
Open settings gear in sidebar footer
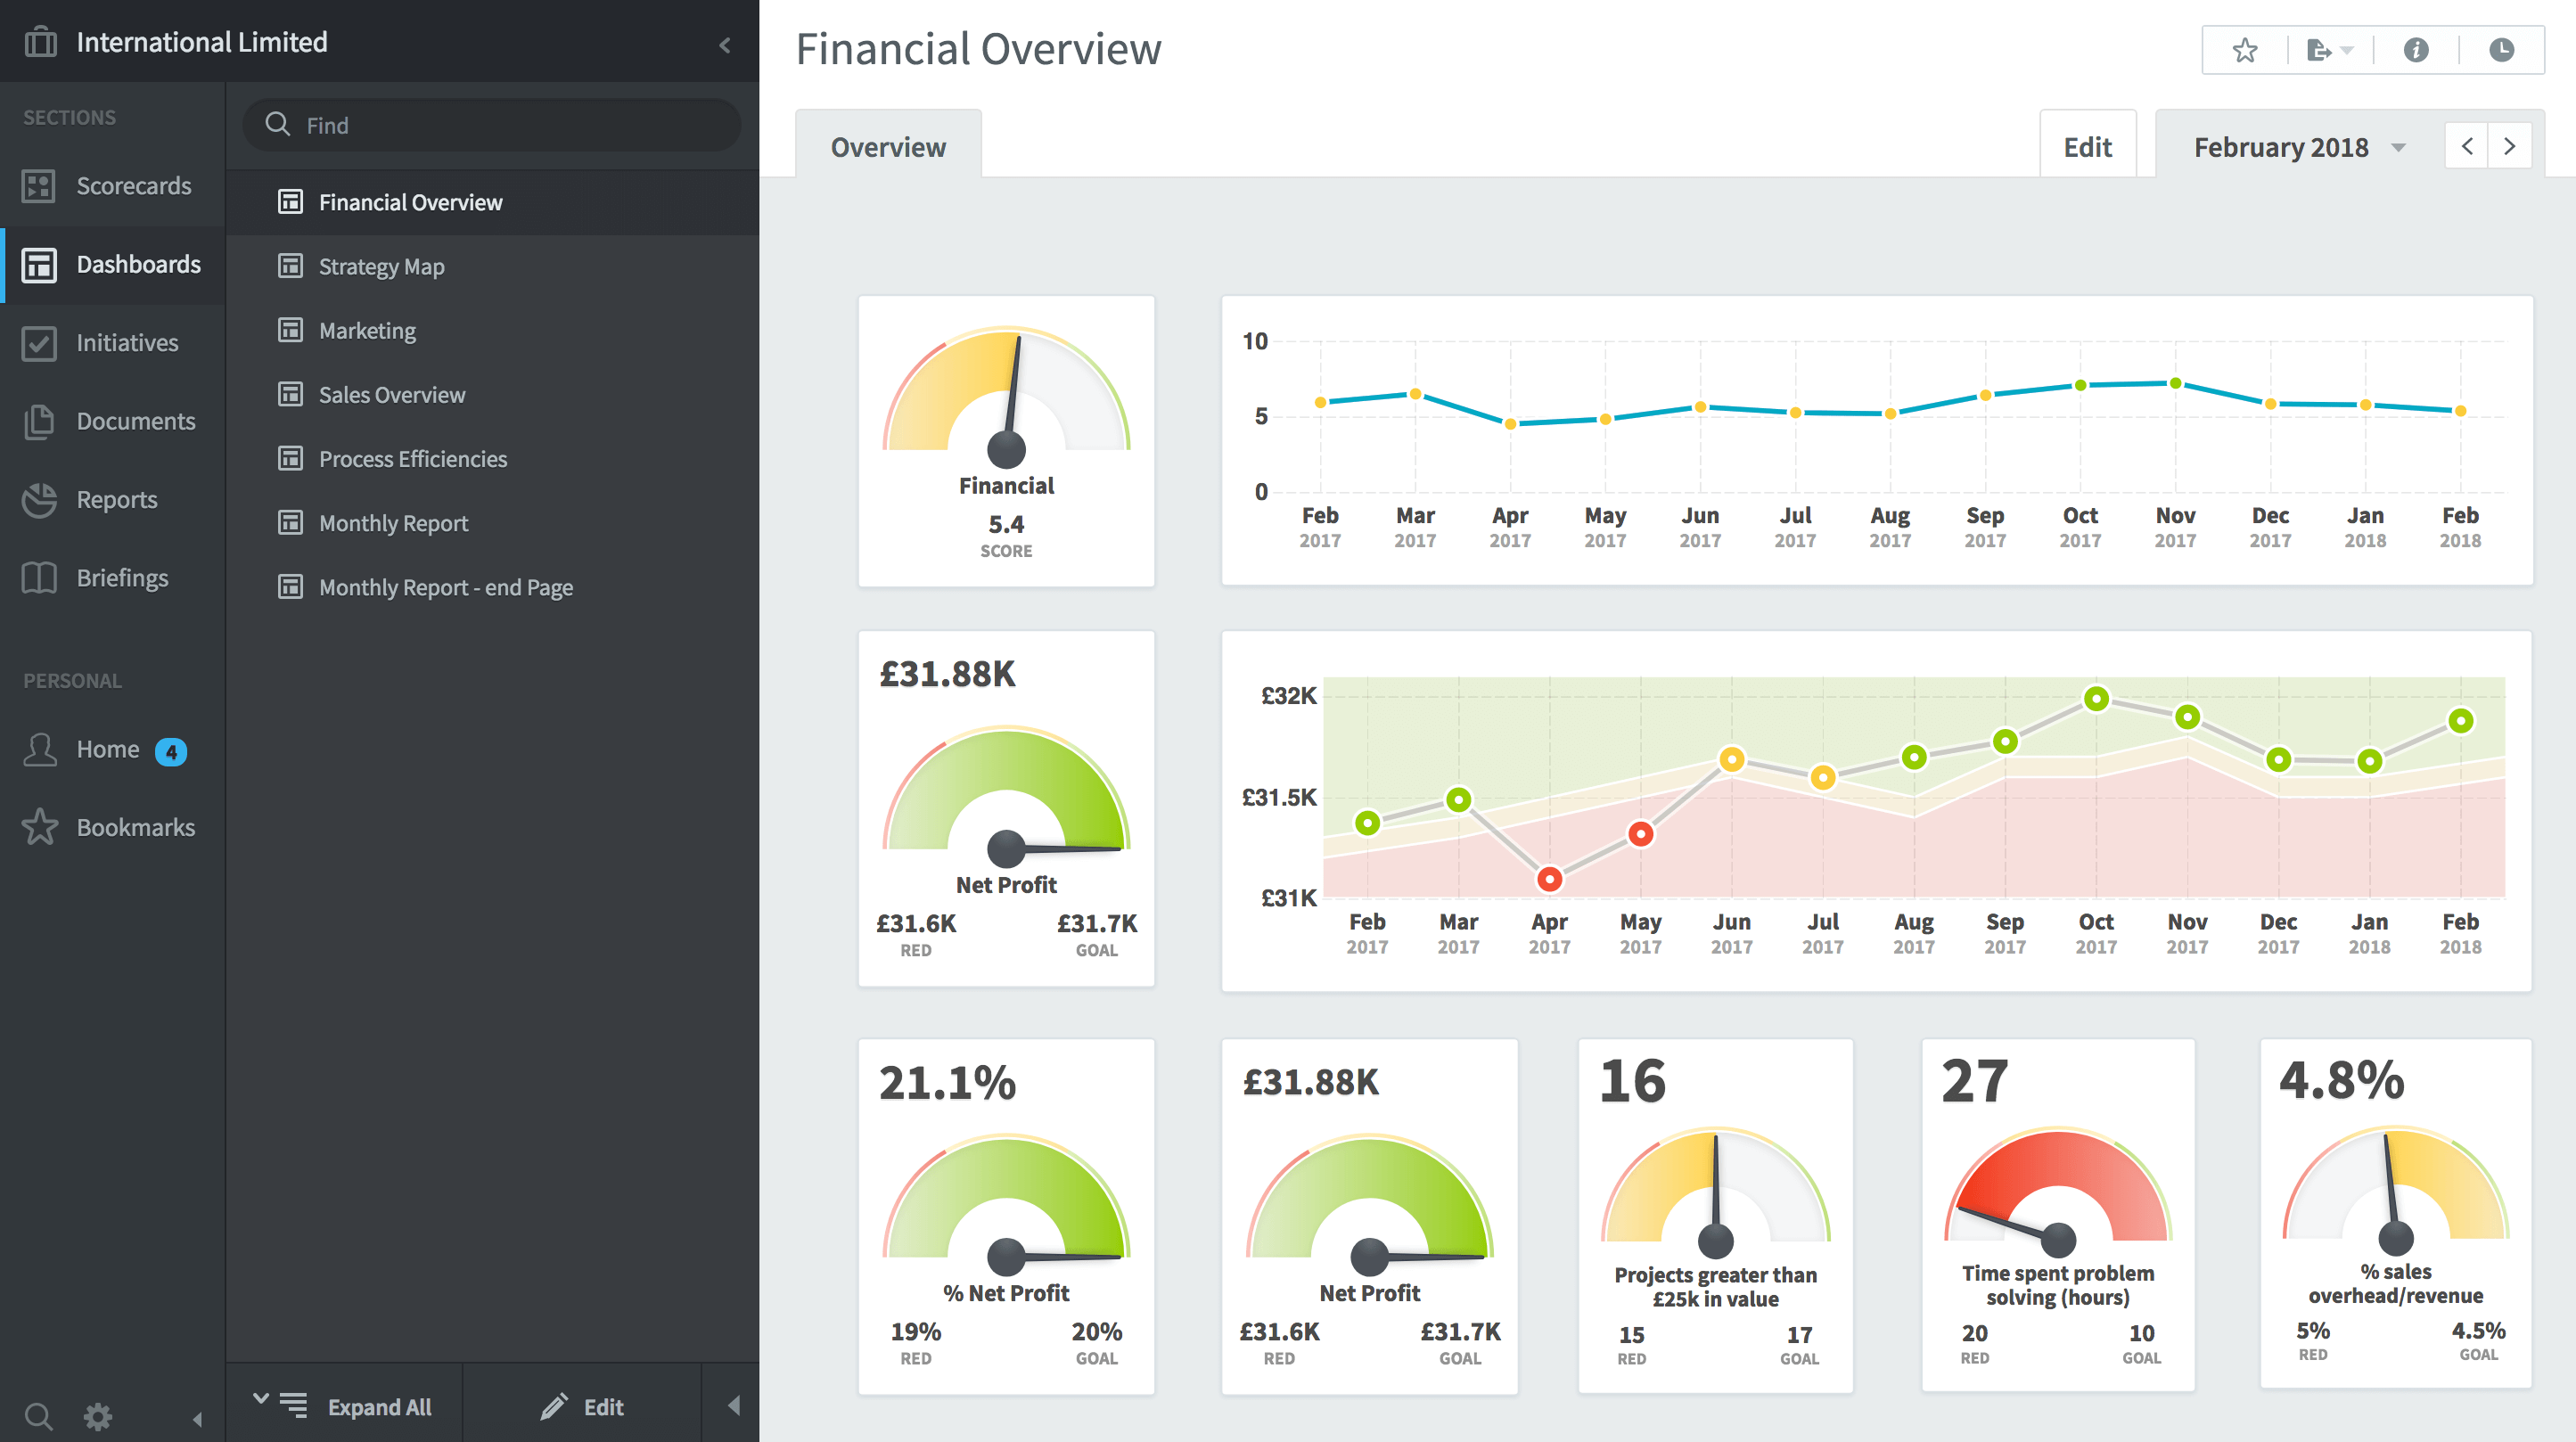(97, 1415)
